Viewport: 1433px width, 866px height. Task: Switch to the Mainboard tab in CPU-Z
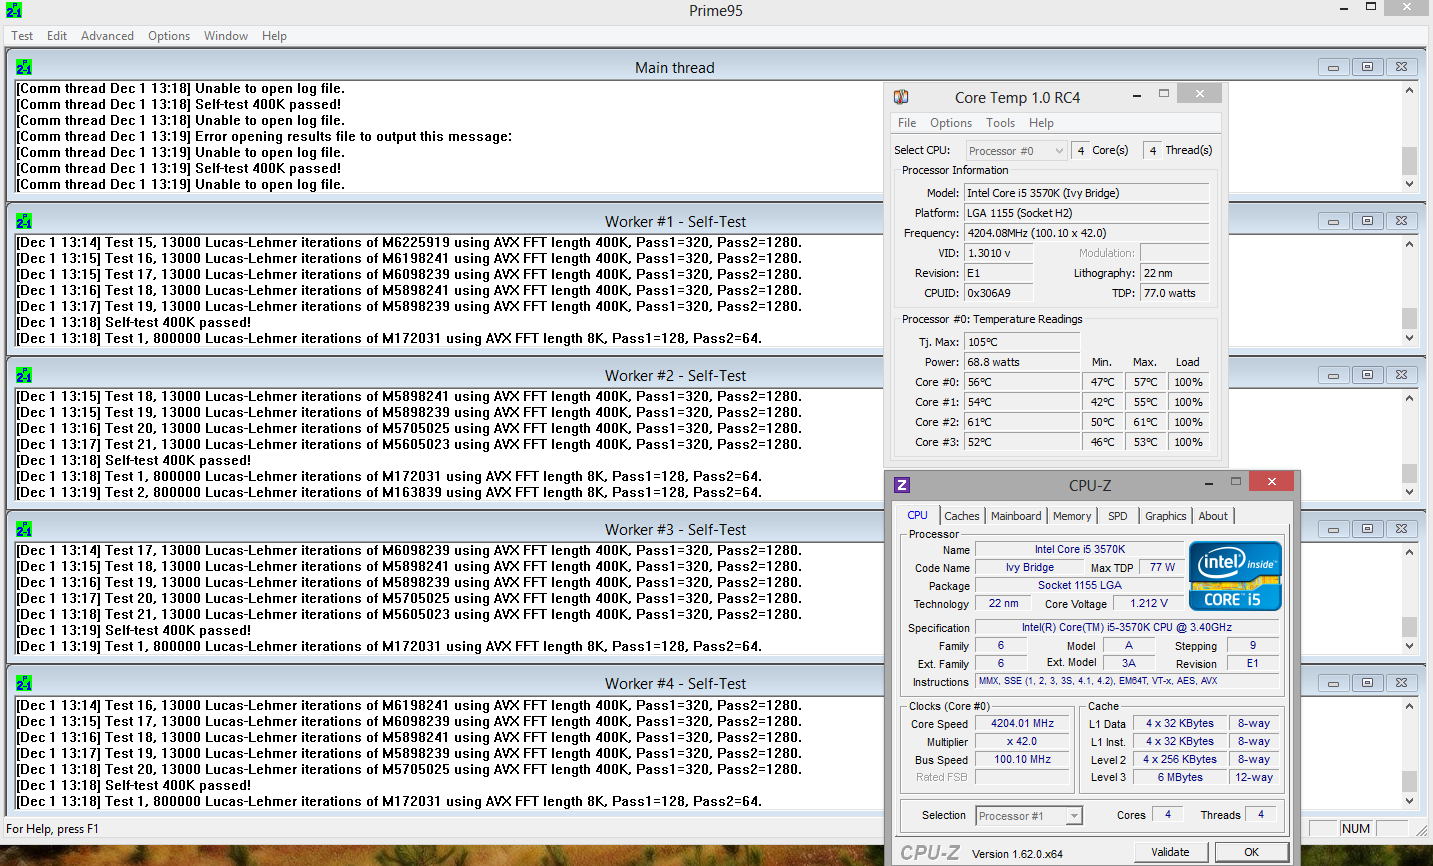[x=1016, y=516]
